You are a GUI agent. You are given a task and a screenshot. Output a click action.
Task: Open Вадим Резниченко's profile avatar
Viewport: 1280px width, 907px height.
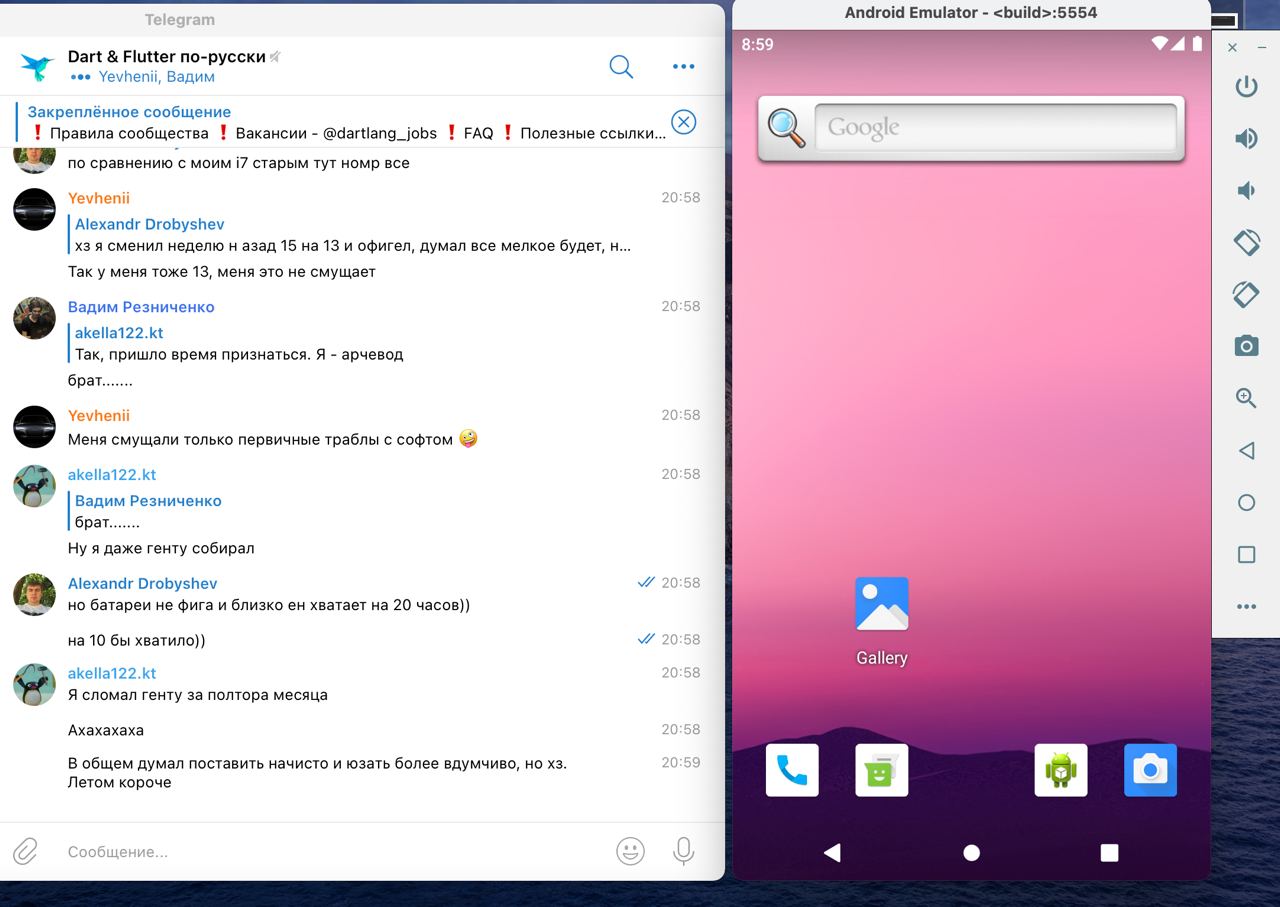(x=34, y=318)
